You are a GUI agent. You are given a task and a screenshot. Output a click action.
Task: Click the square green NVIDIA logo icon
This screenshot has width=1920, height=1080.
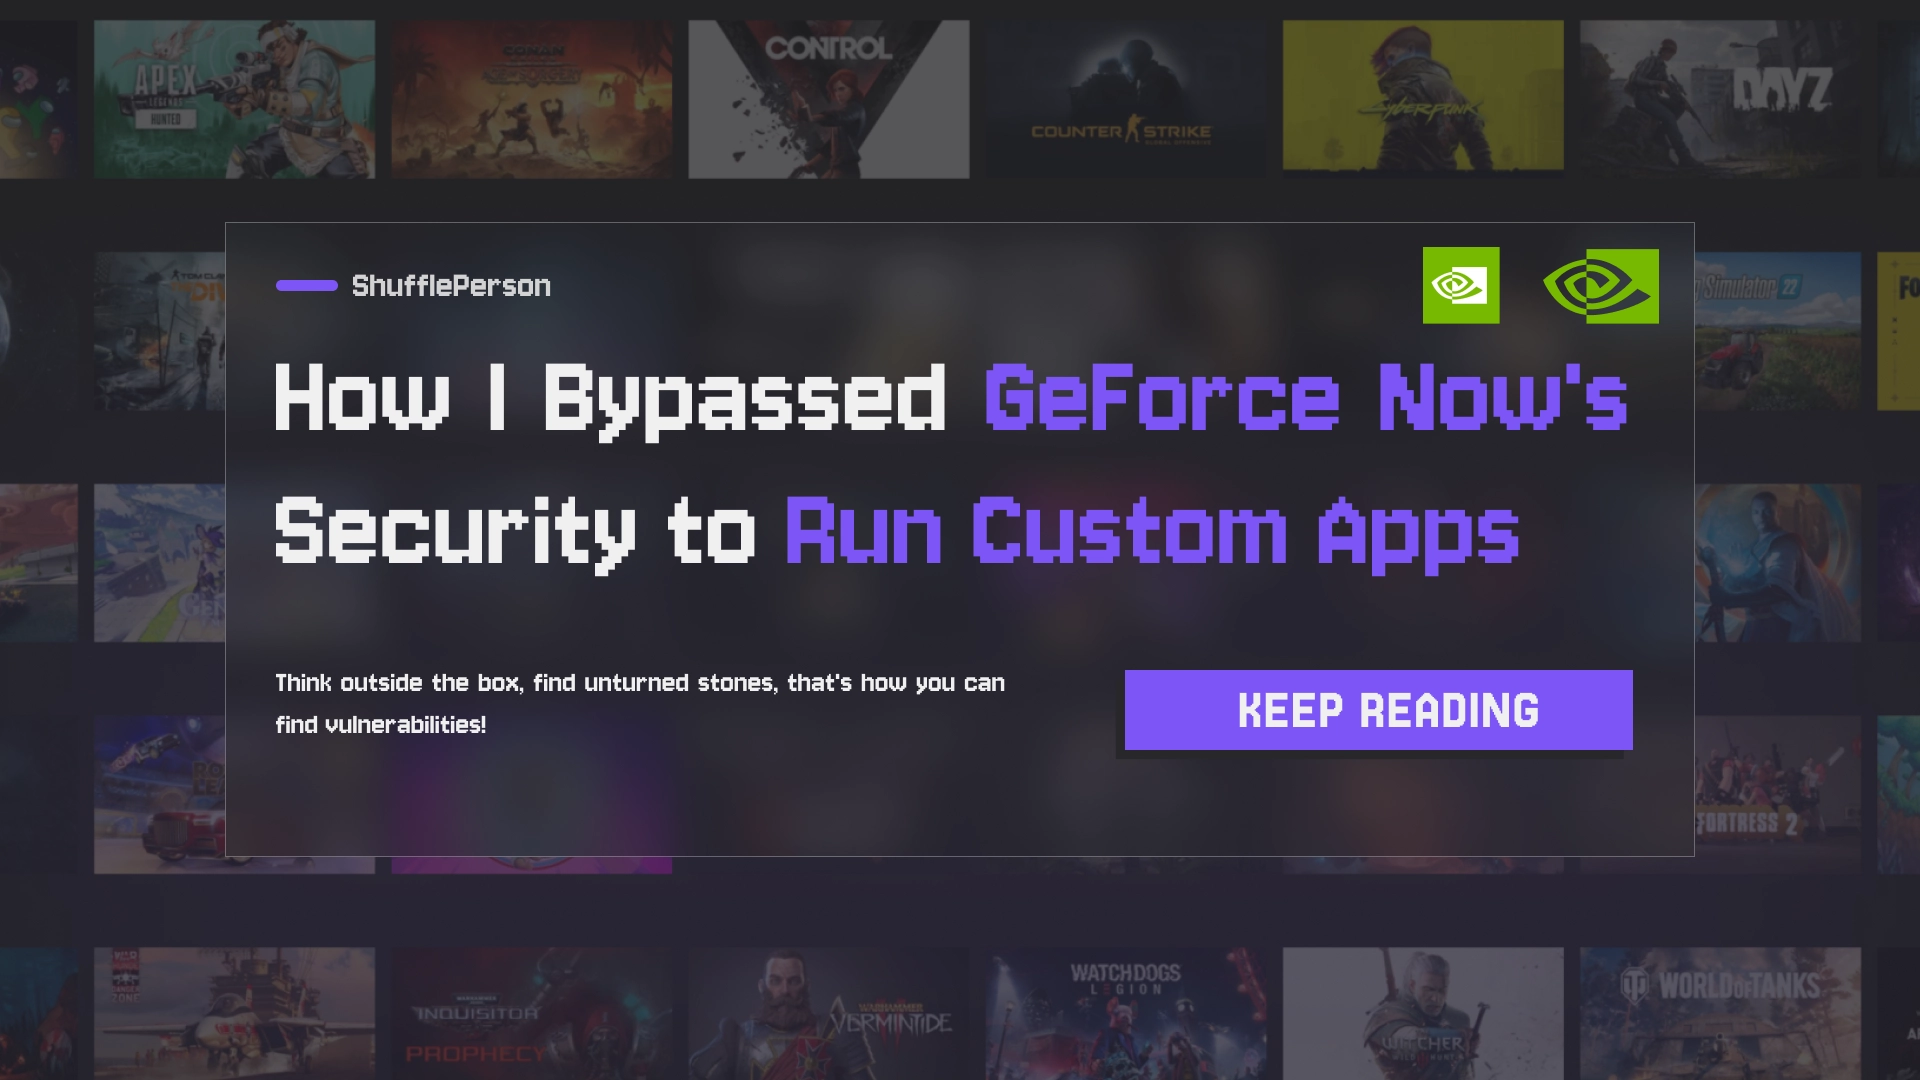[1461, 285]
